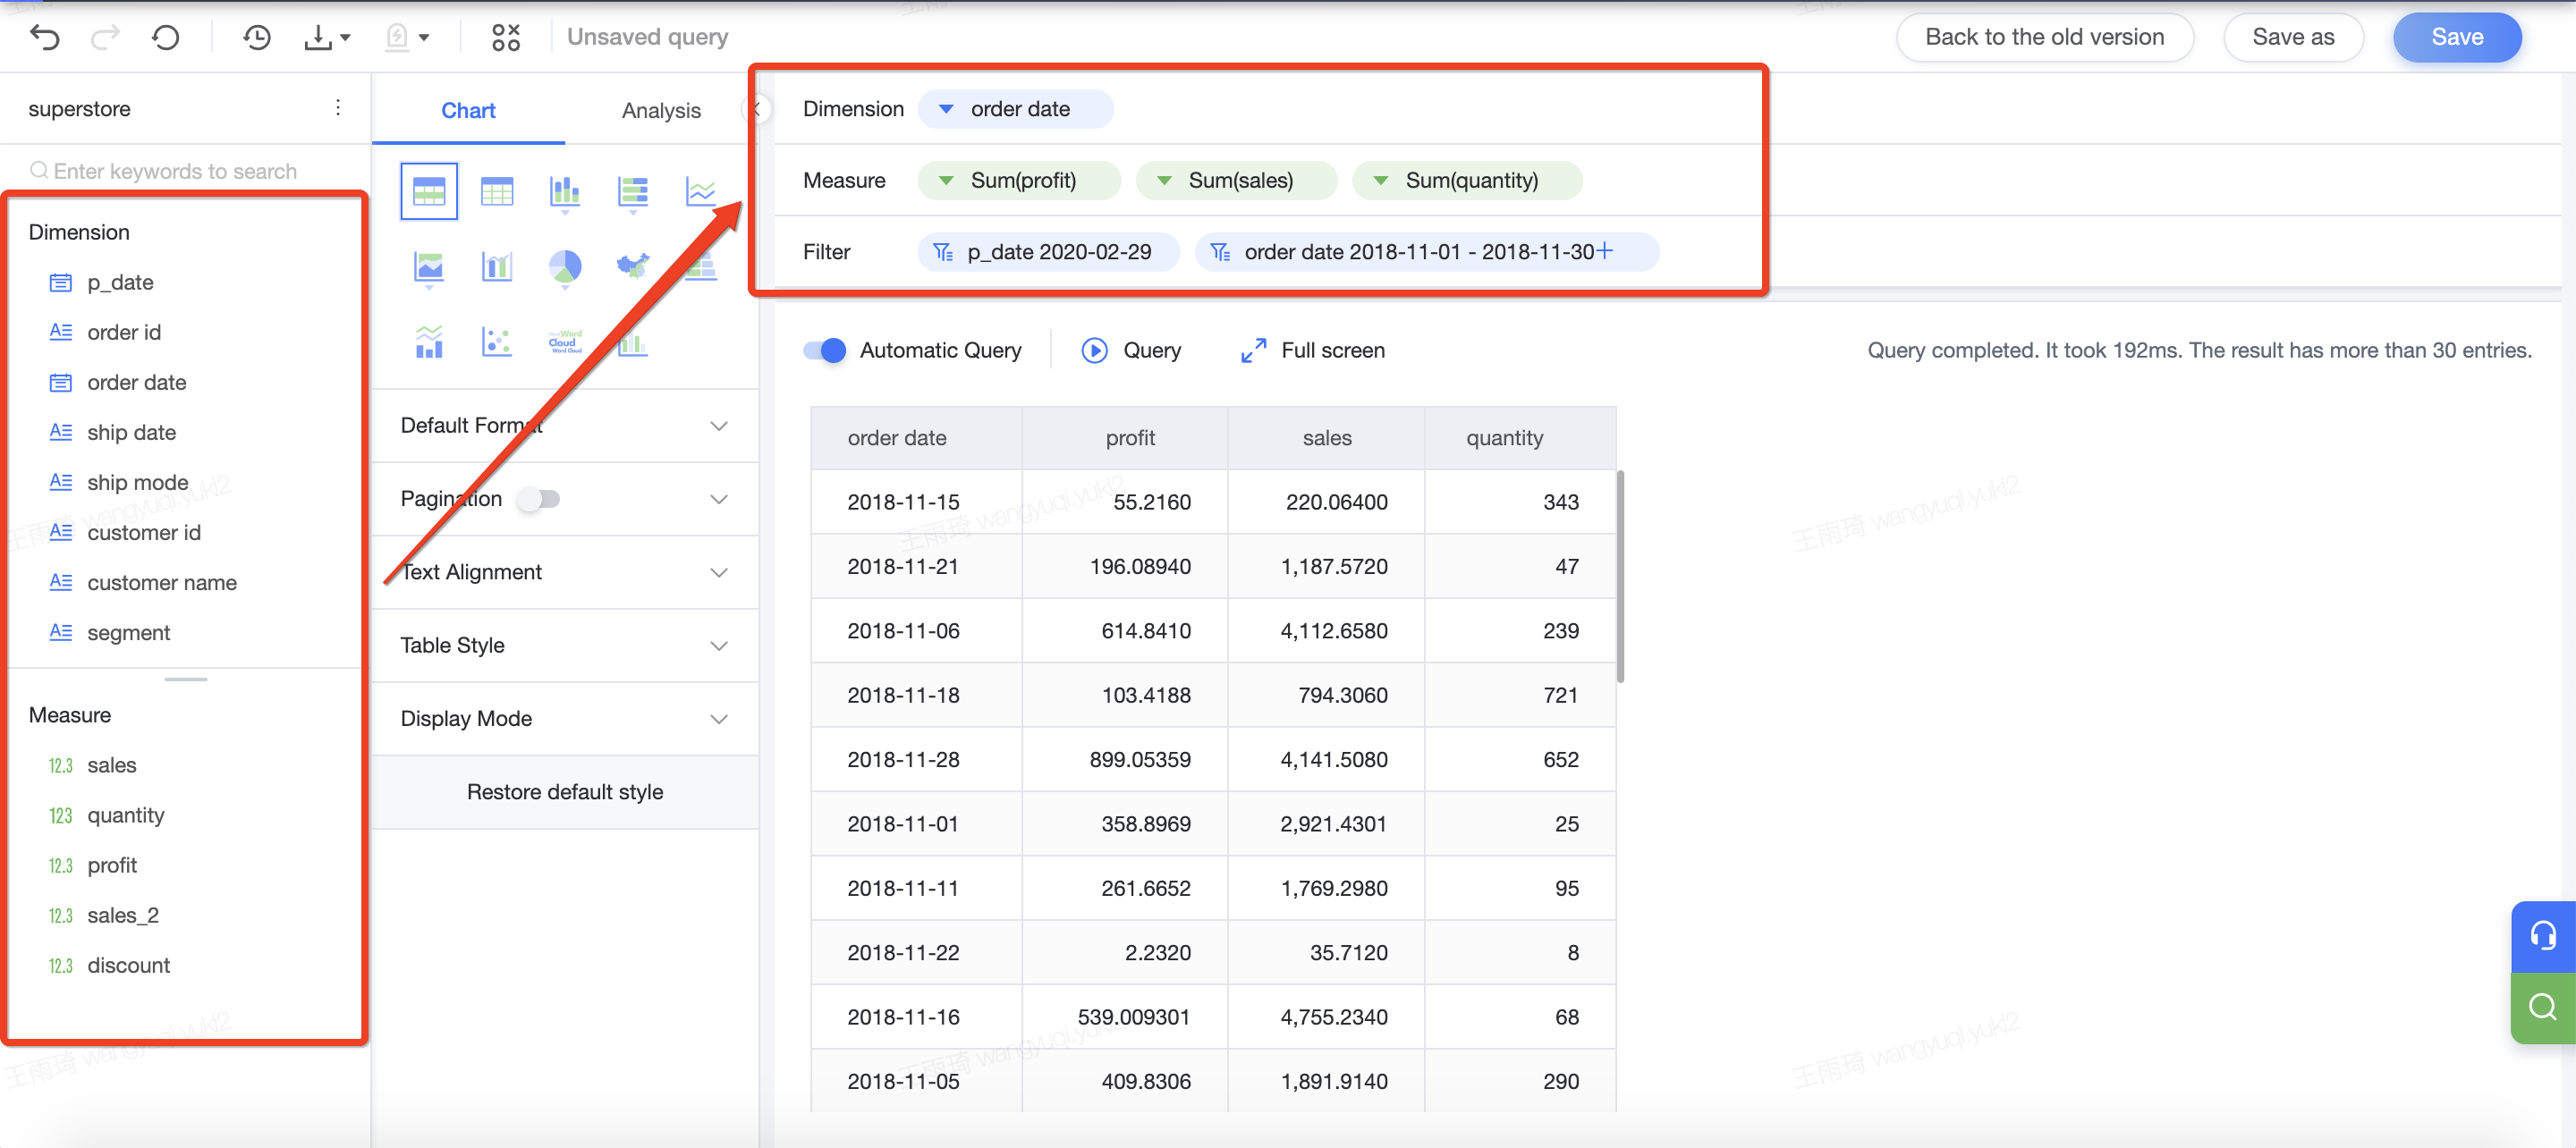The height and width of the screenshot is (1148, 2576).
Task: Click the Unsaved query title
Action: coord(647,37)
